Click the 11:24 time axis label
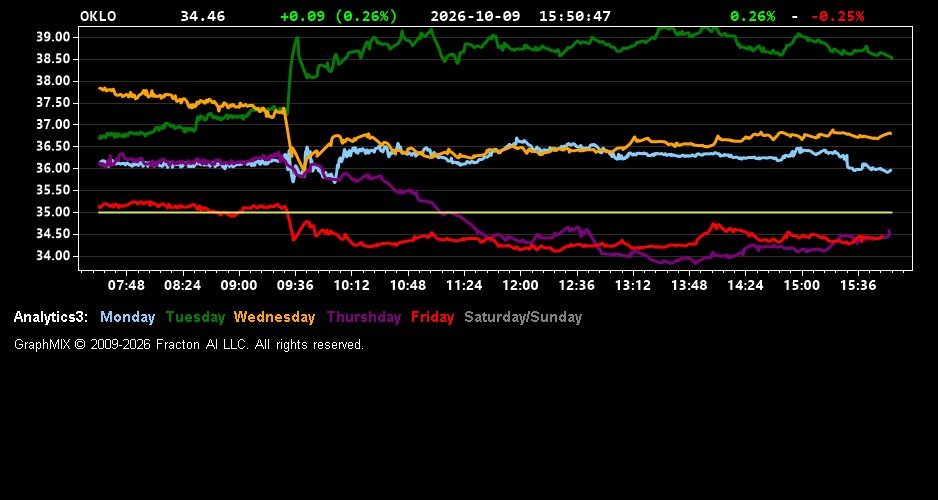 (464, 286)
